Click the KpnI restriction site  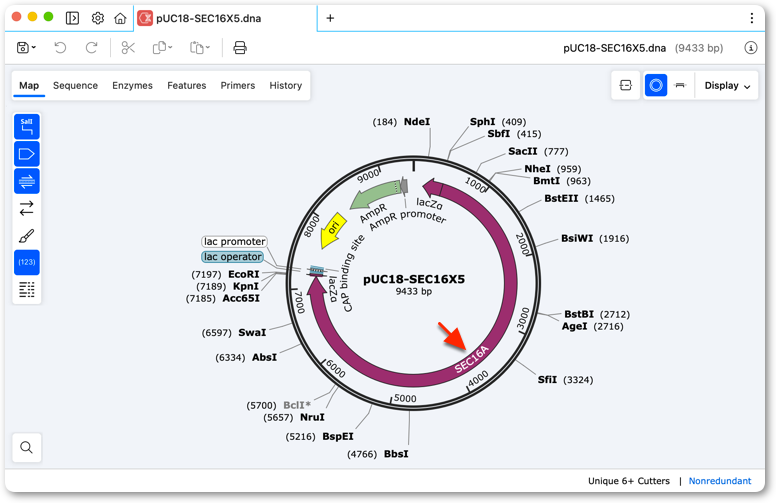pyautogui.click(x=246, y=287)
